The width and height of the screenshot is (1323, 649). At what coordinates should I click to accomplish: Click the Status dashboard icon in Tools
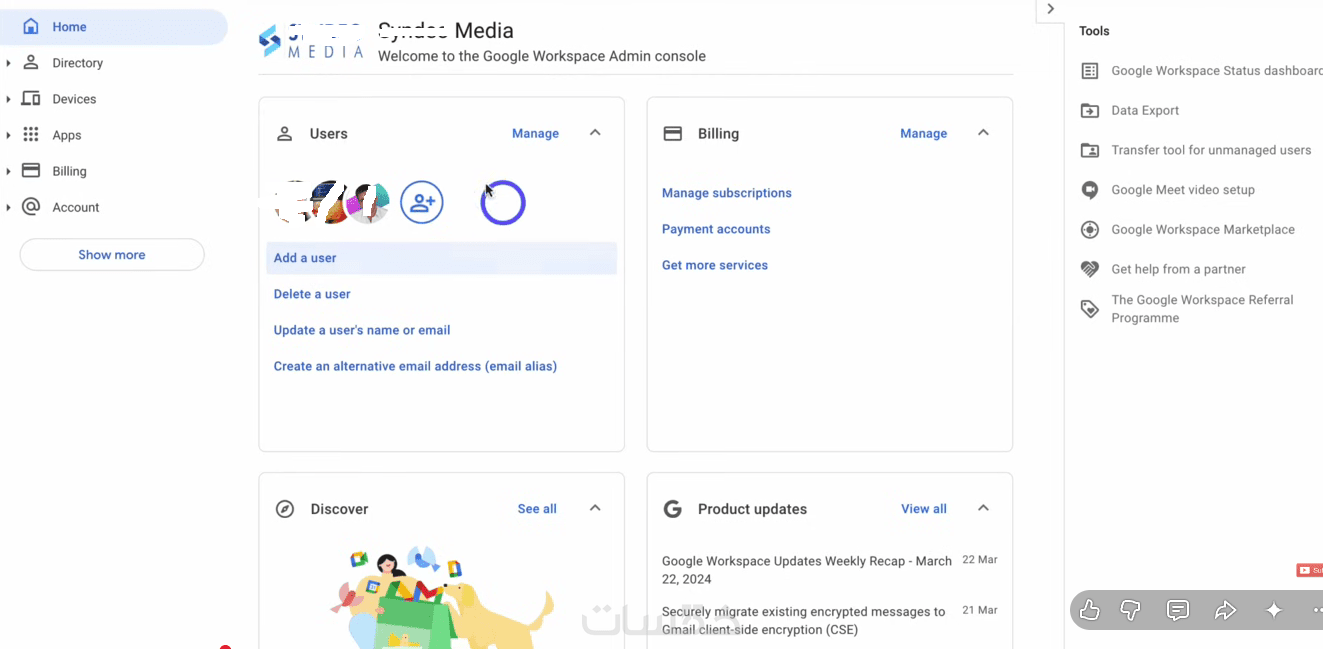click(1090, 71)
